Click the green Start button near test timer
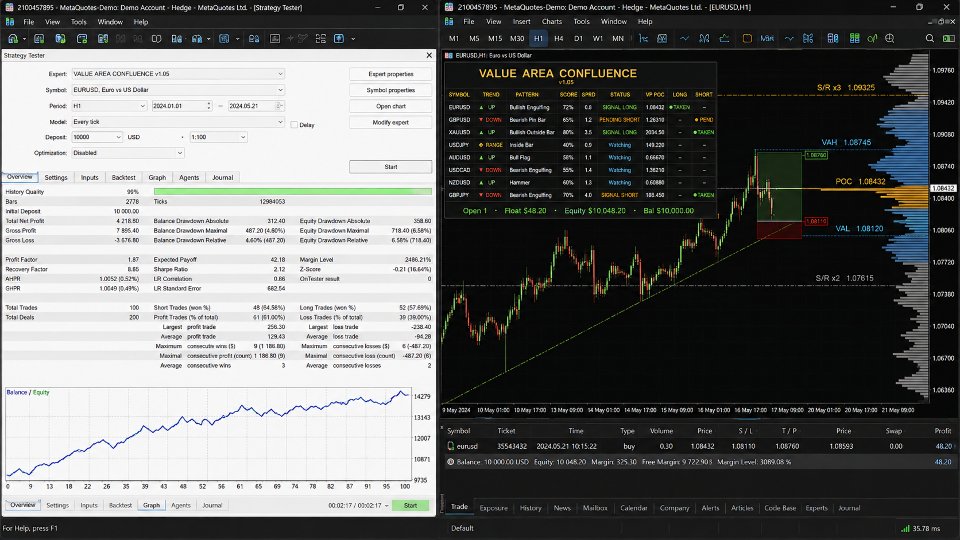Viewport: 960px width, 540px height. (x=410, y=505)
